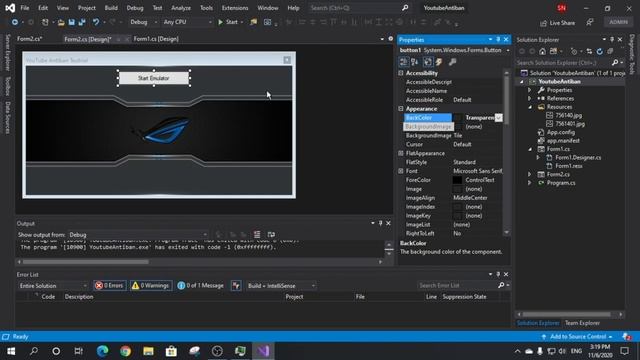
Task: Click the ForeColor black color swatch
Action: (x=457, y=180)
